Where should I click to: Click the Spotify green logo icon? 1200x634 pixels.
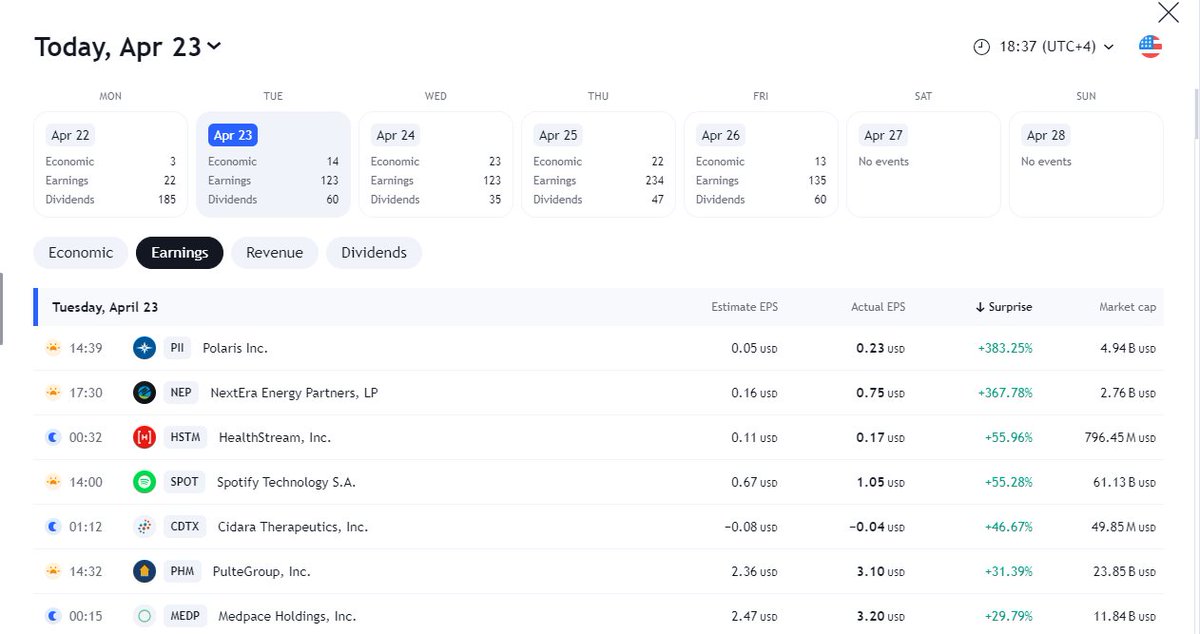click(144, 482)
